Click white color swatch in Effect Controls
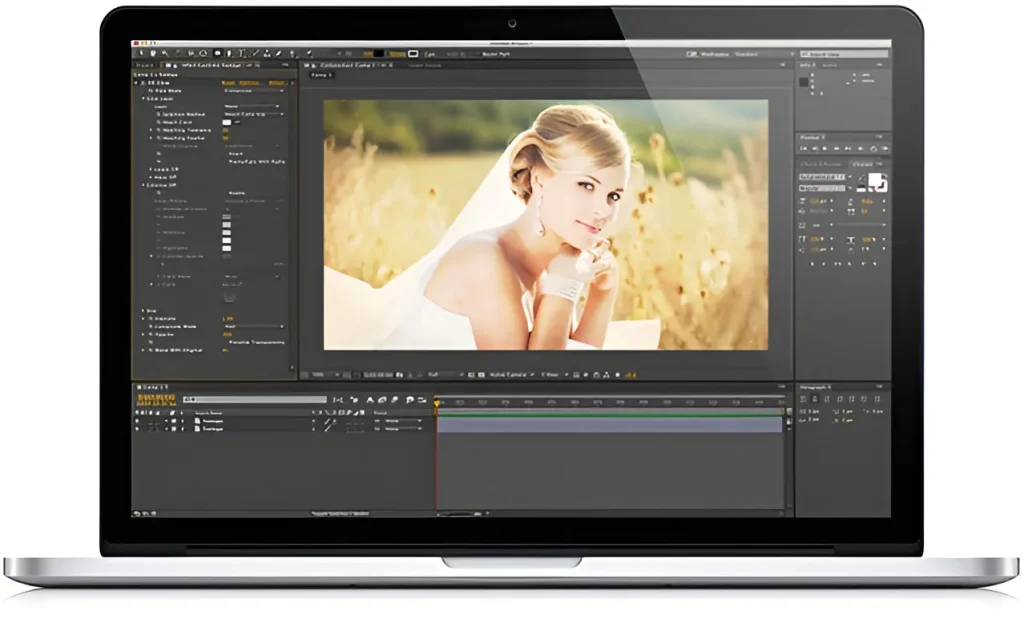The width and height of the screenshot is (1024, 627). coord(227,122)
